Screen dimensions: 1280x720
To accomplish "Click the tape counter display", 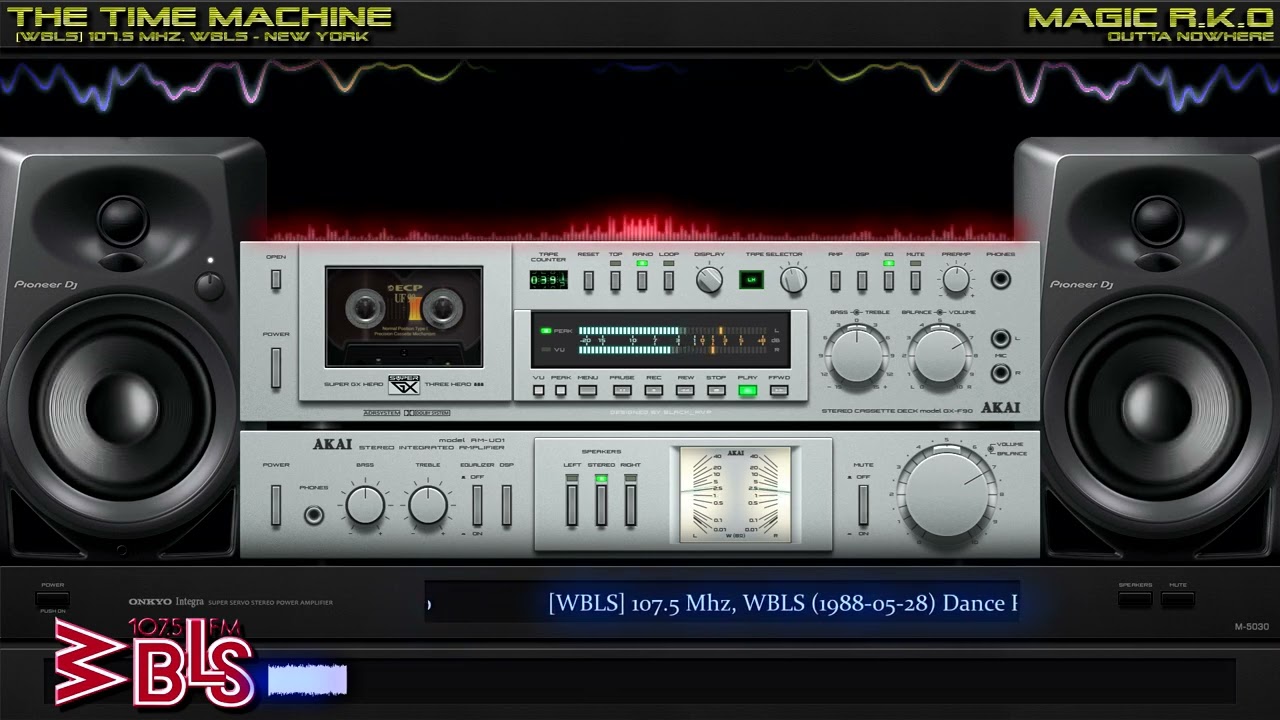I will (548, 280).
